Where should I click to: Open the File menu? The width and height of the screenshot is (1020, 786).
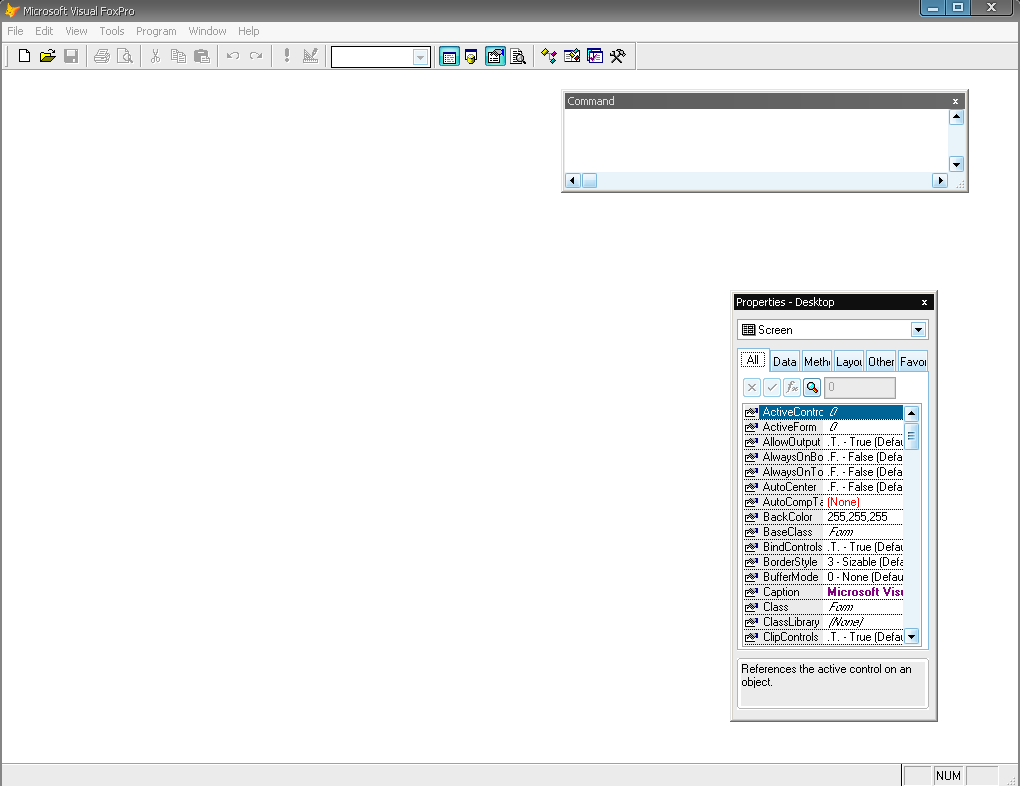(x=16, y=31)
